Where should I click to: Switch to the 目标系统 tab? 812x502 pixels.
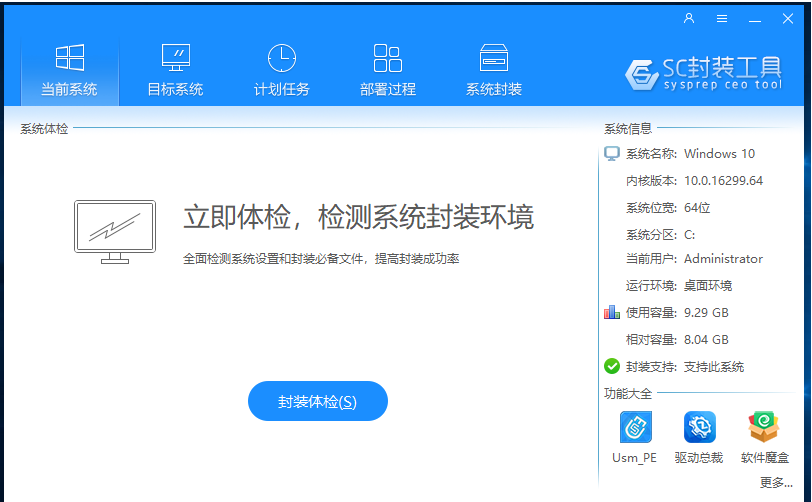coord(176,71)
